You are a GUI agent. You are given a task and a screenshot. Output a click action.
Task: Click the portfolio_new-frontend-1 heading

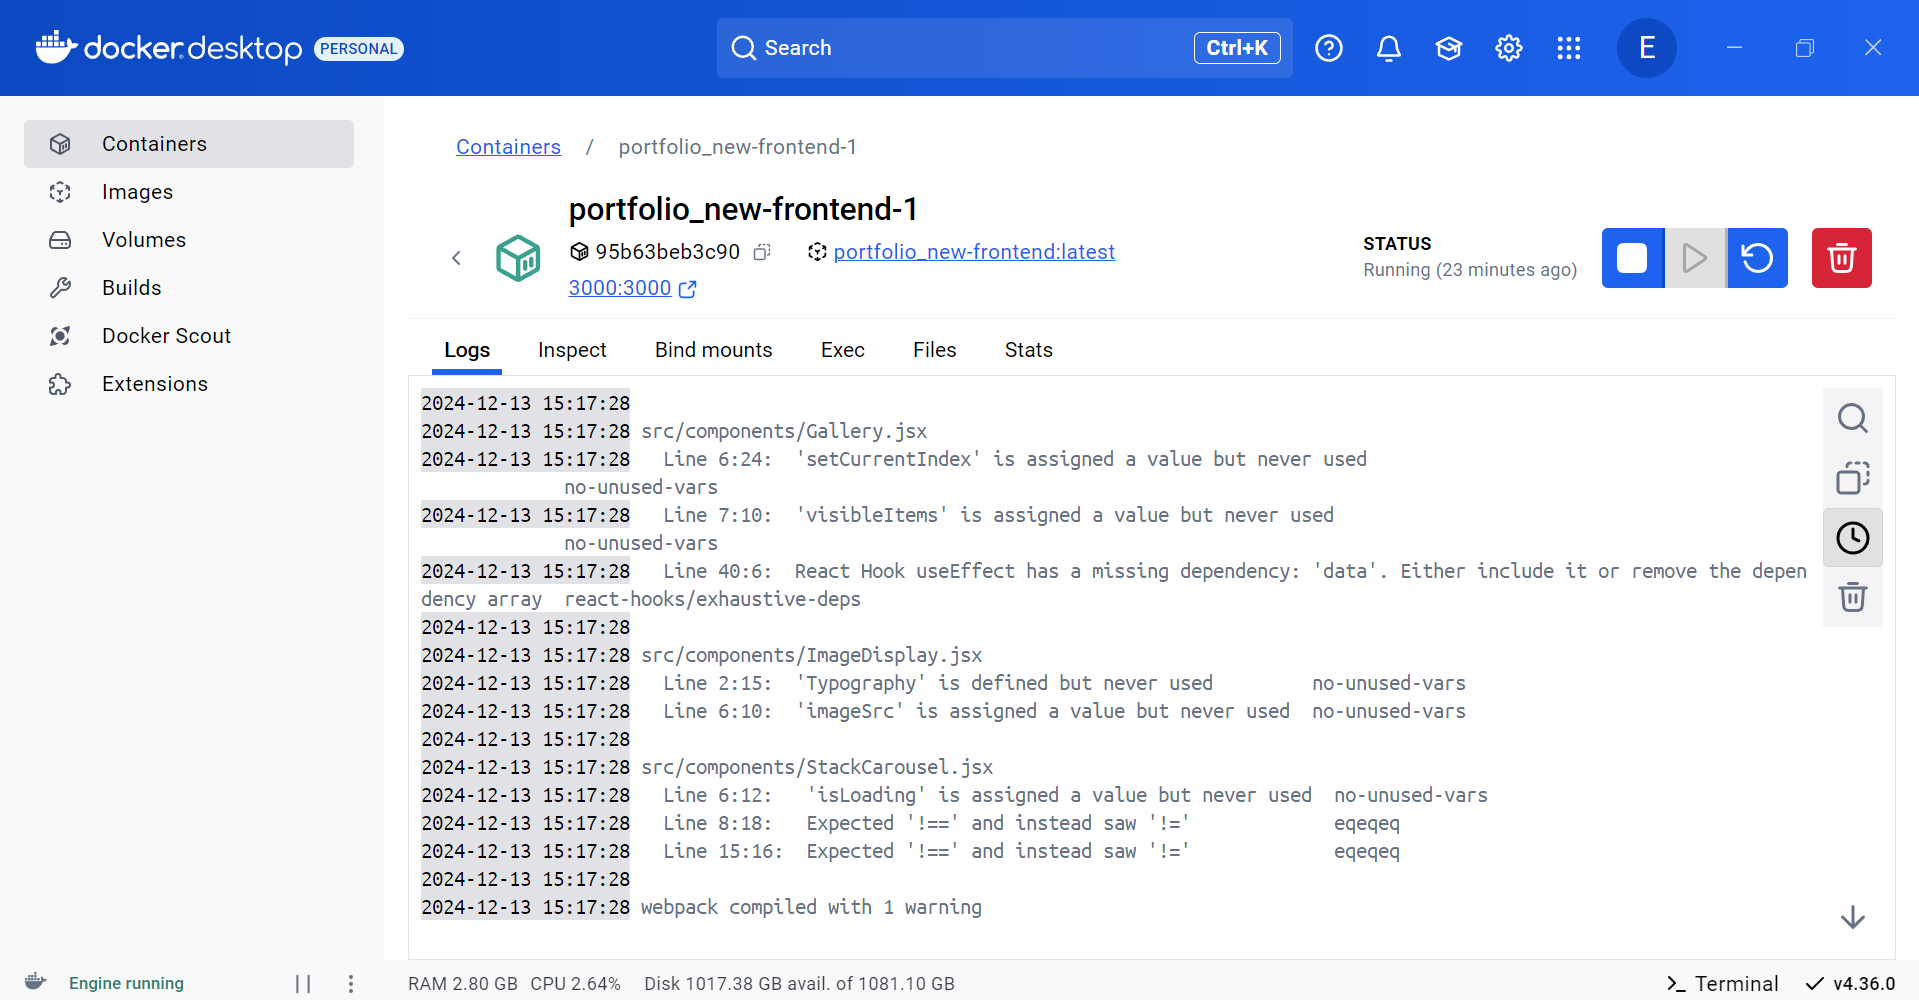(x=743, y=209)
